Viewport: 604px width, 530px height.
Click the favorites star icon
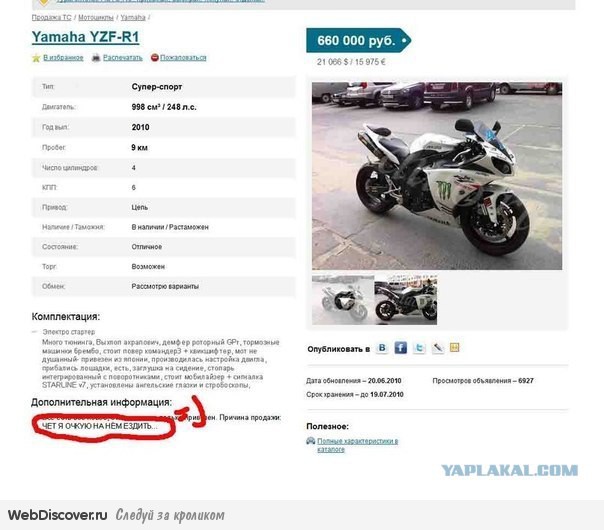[36, 58]
